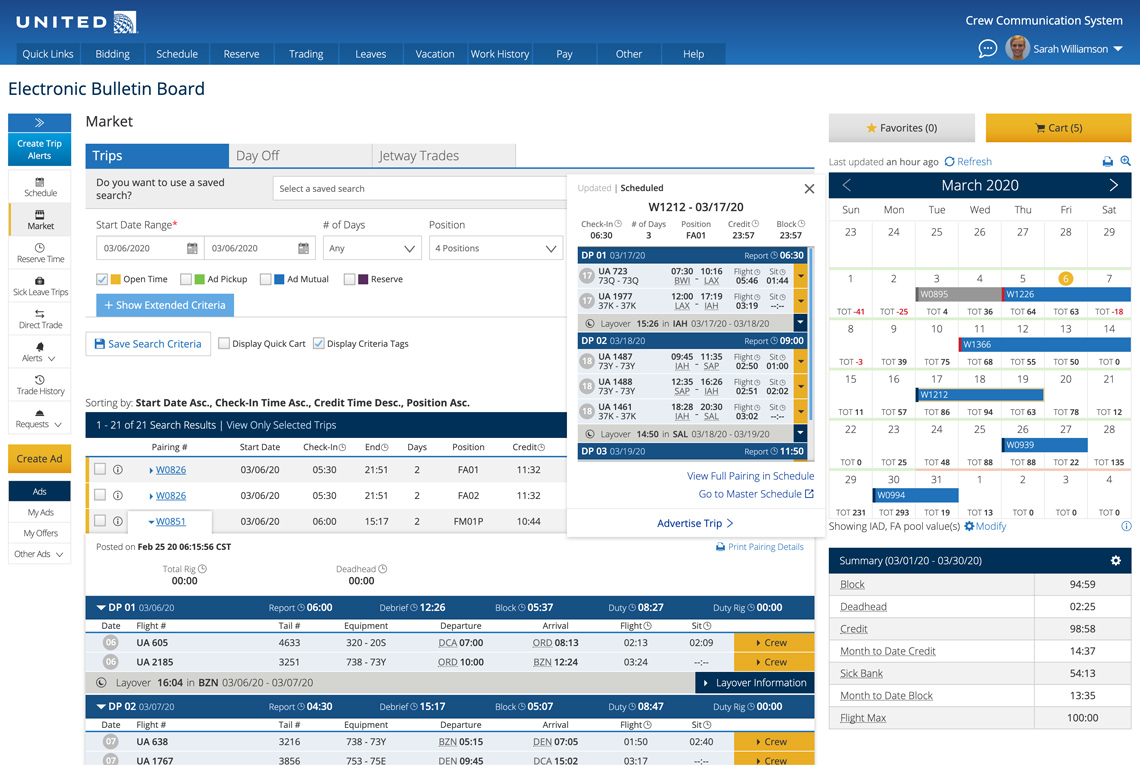Collapse the DP 02 03/07/20 section
This screenshot has height=765, width=1140.
[100, 706]
